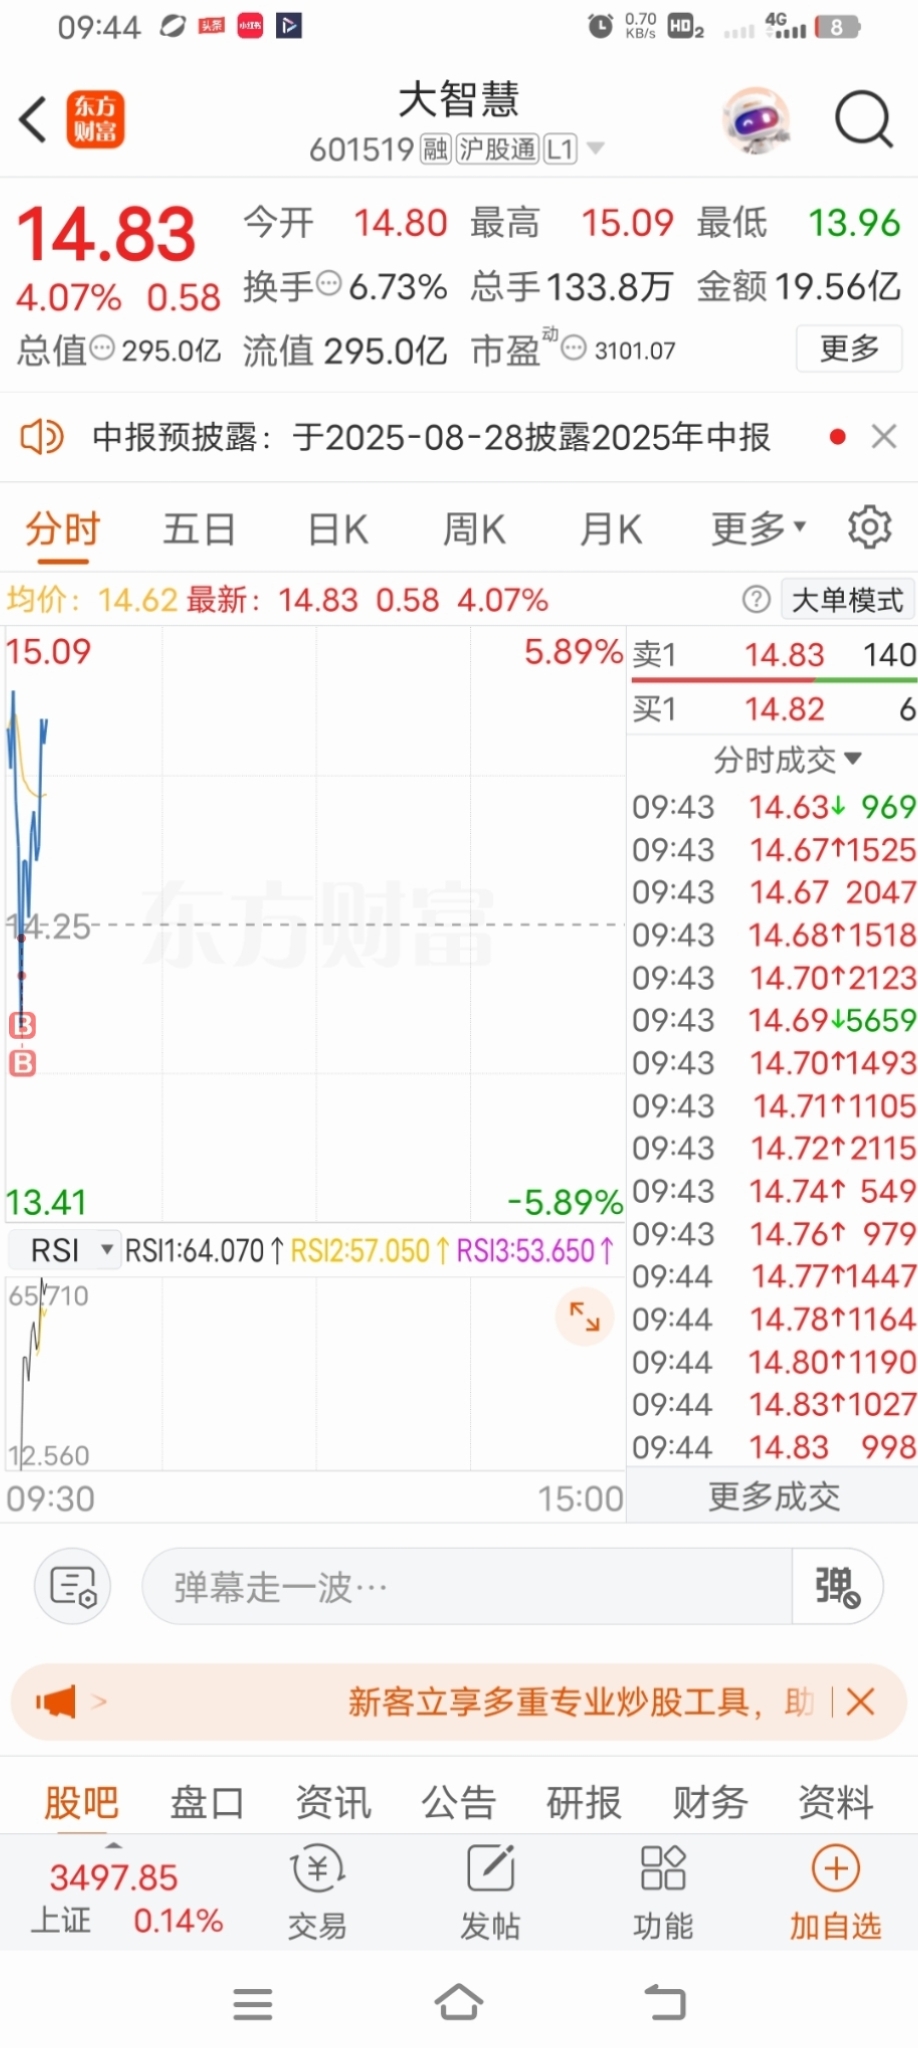Image resolution: width=918 pixels, height=2048 pixels.
Task: Tap the lower B buy marker on chart
Action: pos(22,1062)
